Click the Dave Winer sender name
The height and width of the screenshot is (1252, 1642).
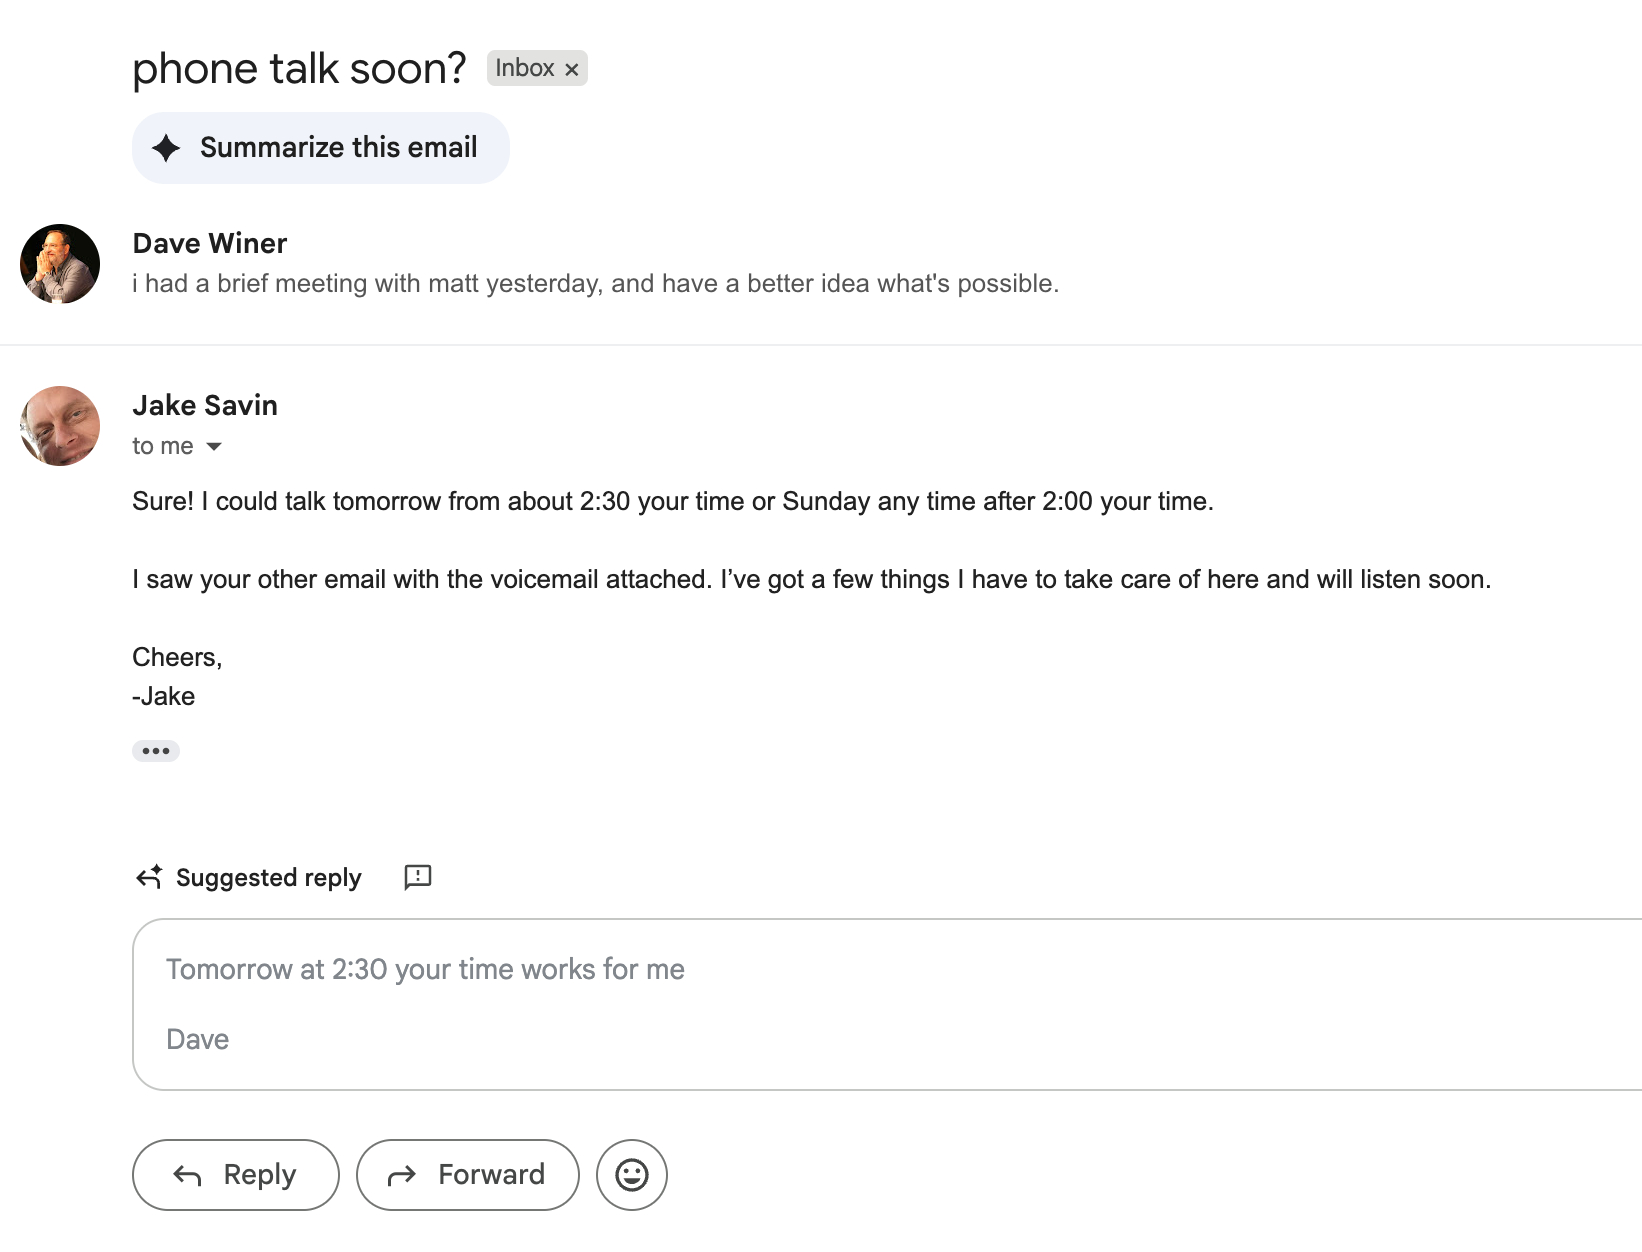(x=209, y=243)
